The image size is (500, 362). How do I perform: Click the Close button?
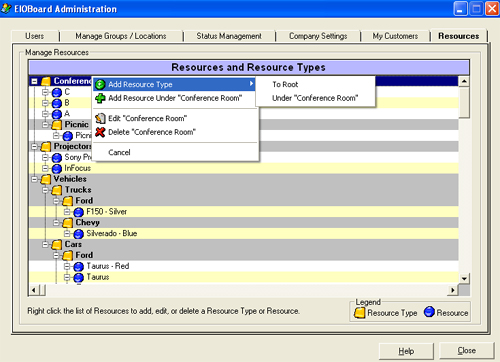coord(467,350)
